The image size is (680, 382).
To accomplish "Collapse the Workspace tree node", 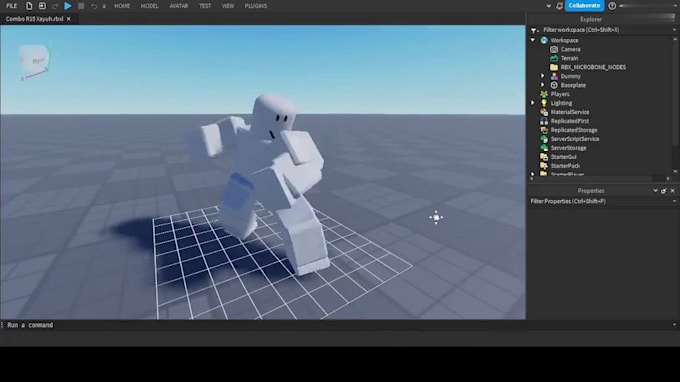I will [533, 40].
